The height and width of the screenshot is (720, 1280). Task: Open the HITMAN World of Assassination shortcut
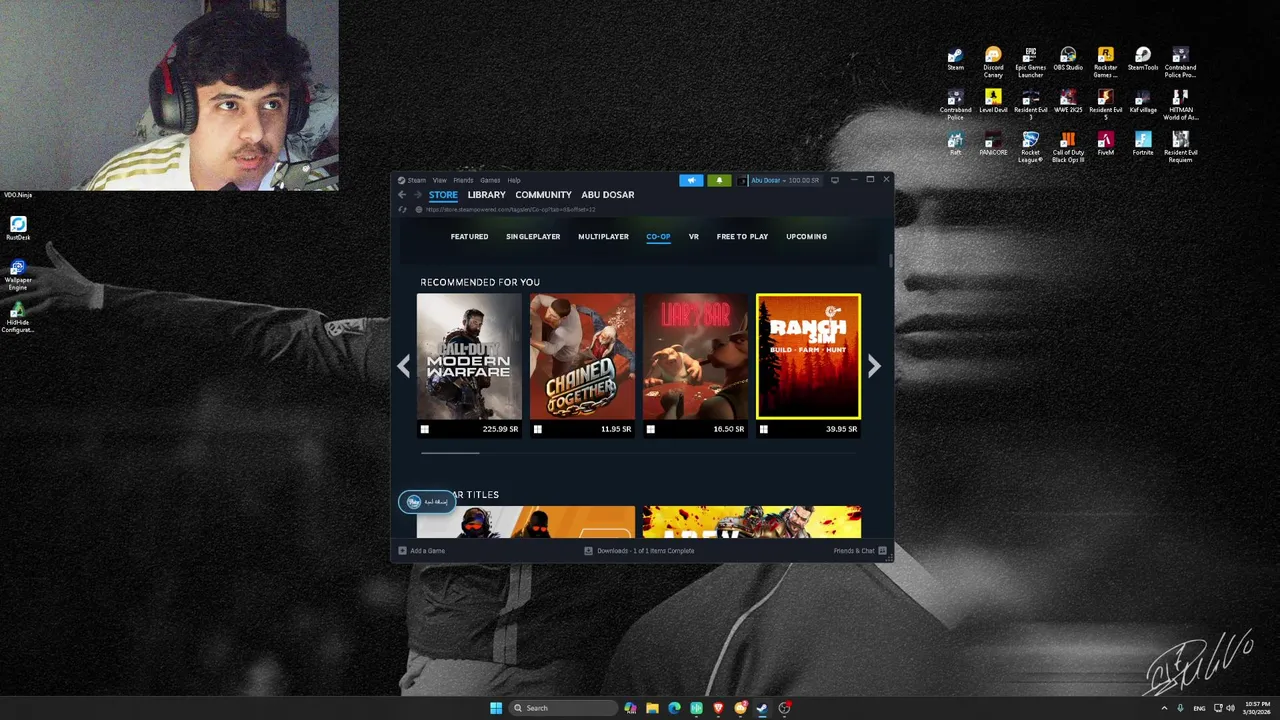(1180, 104)
